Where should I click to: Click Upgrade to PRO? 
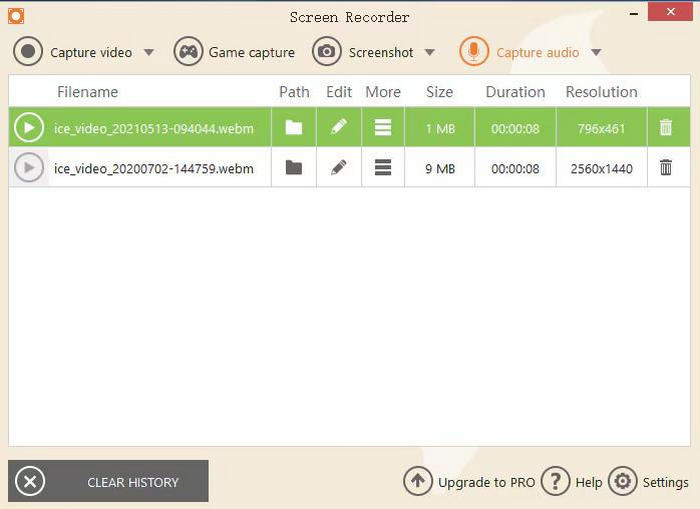[x=470, y=482]
